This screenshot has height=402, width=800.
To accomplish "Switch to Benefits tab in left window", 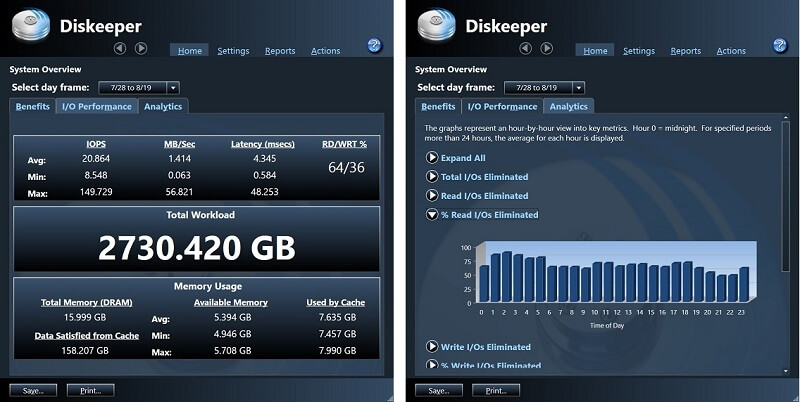I will point(33,107).
